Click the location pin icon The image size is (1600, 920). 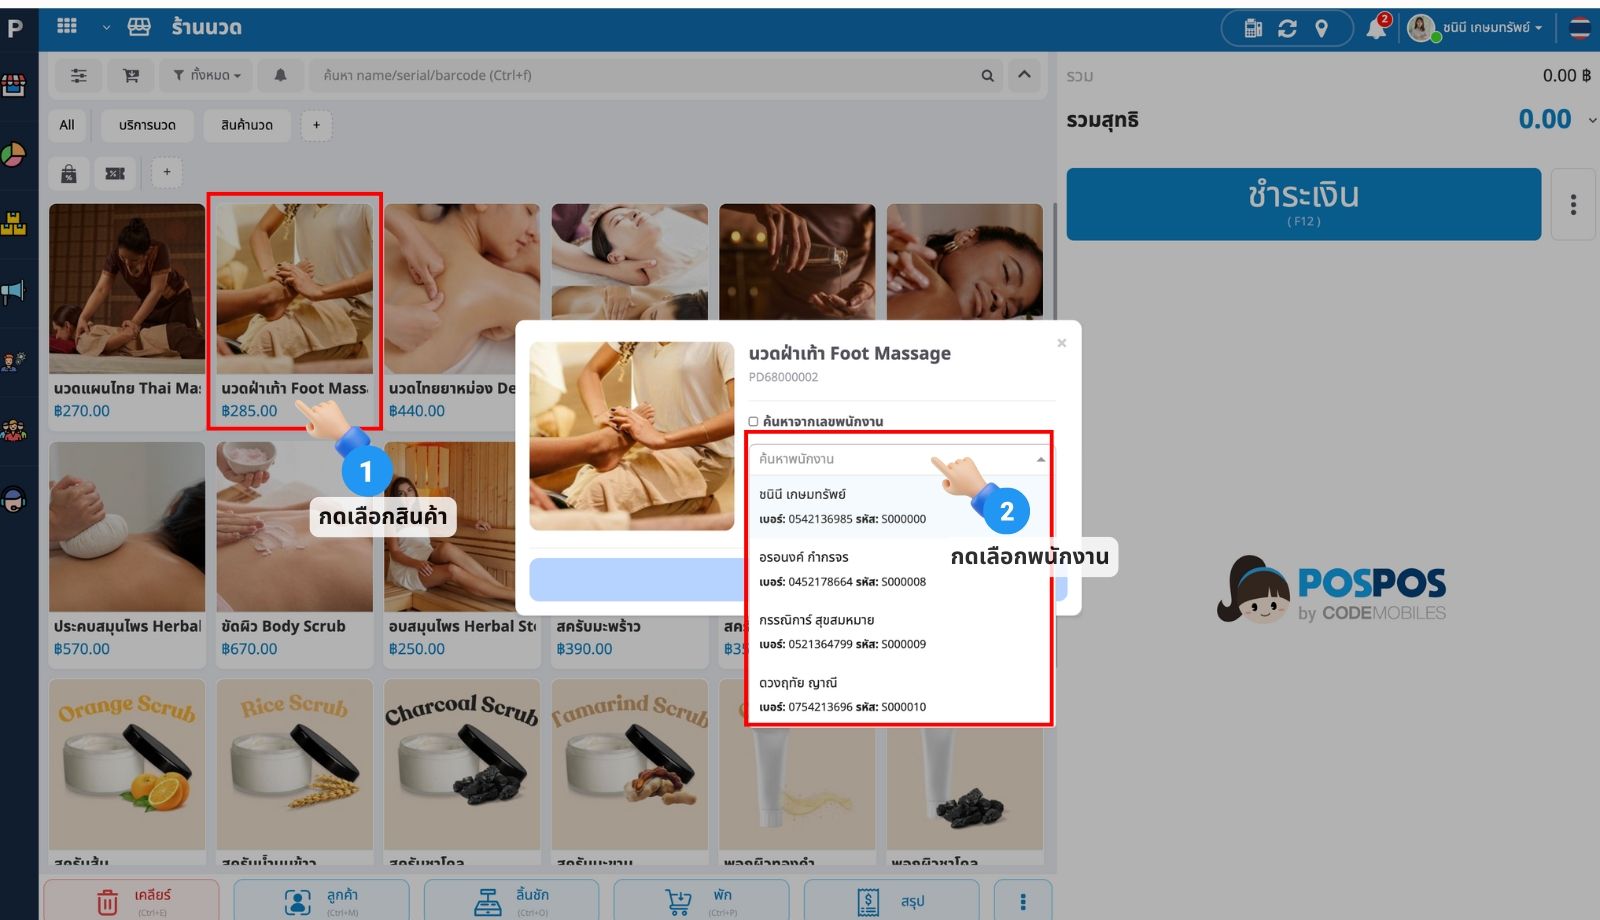(1321, 28)
